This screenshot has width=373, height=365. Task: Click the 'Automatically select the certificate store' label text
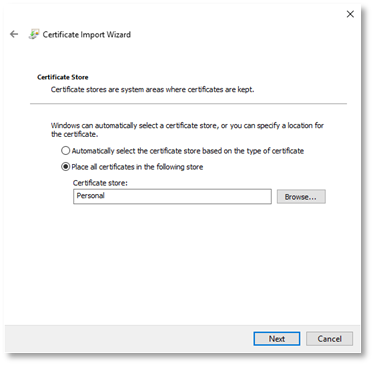click(188, 151)
